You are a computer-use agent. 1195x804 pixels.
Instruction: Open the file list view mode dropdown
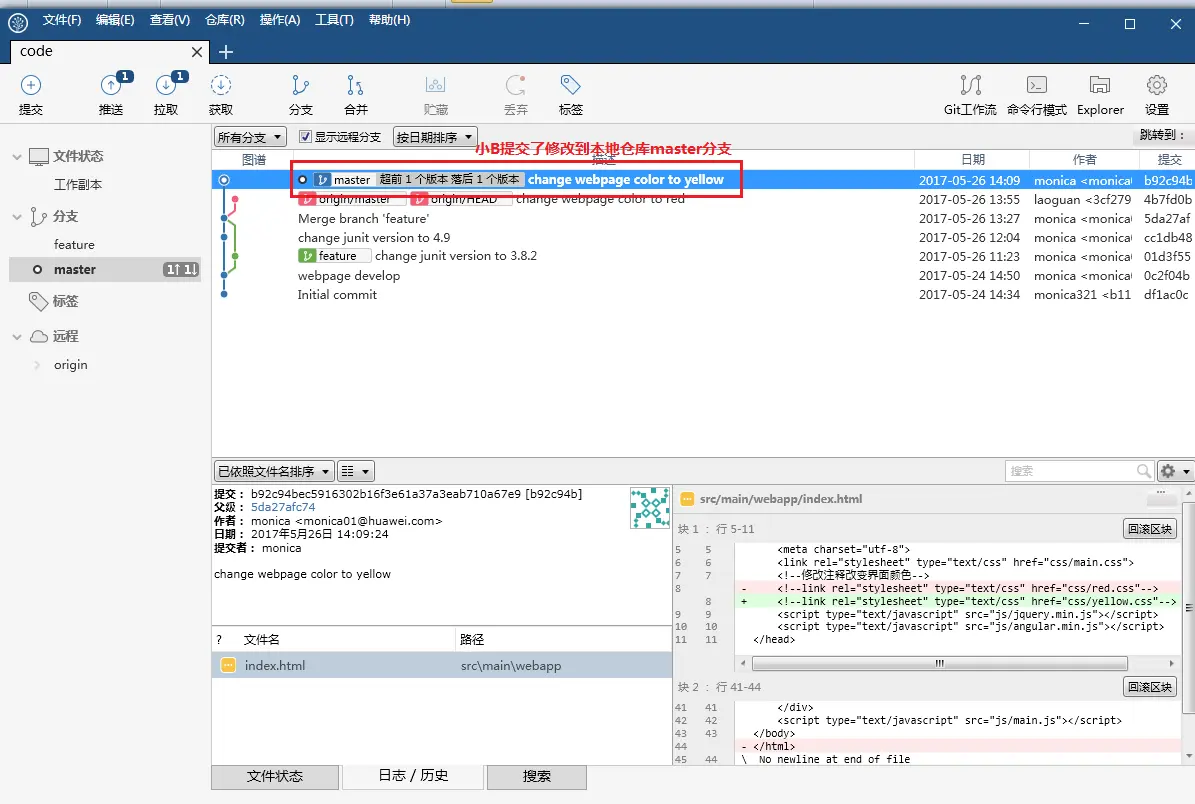point(355,471)
